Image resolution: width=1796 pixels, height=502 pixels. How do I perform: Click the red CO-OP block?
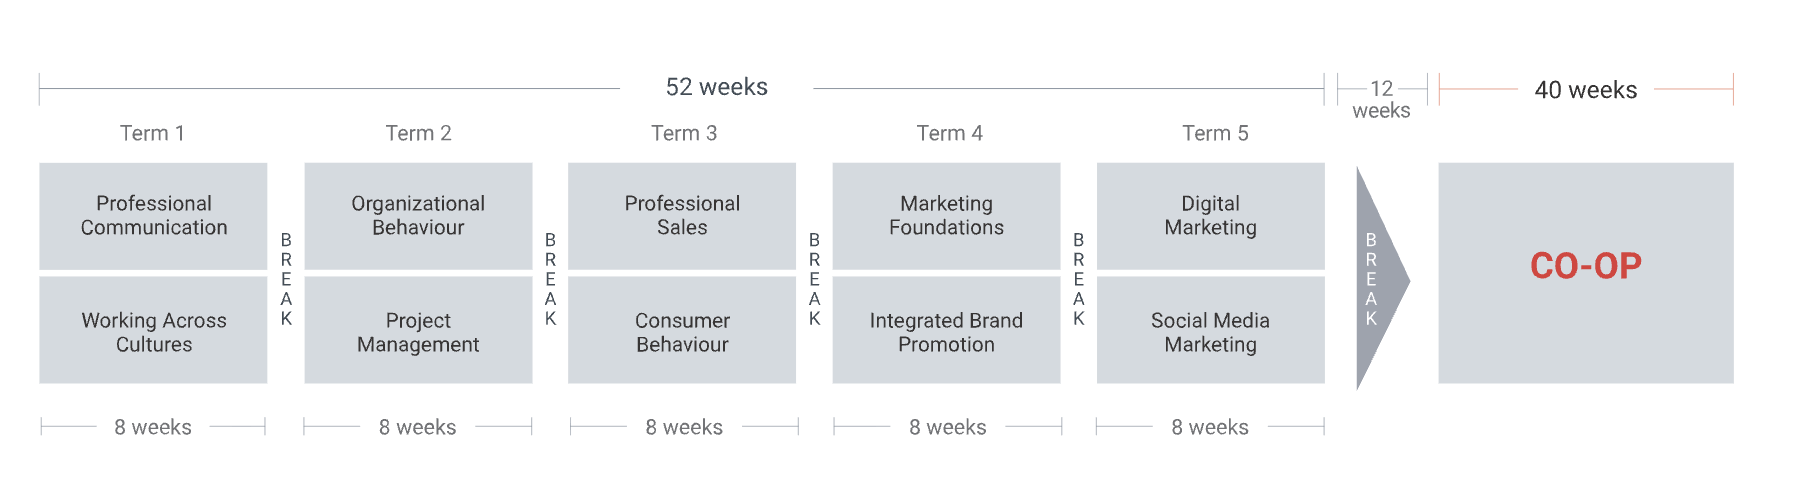tap(1586, 273)
